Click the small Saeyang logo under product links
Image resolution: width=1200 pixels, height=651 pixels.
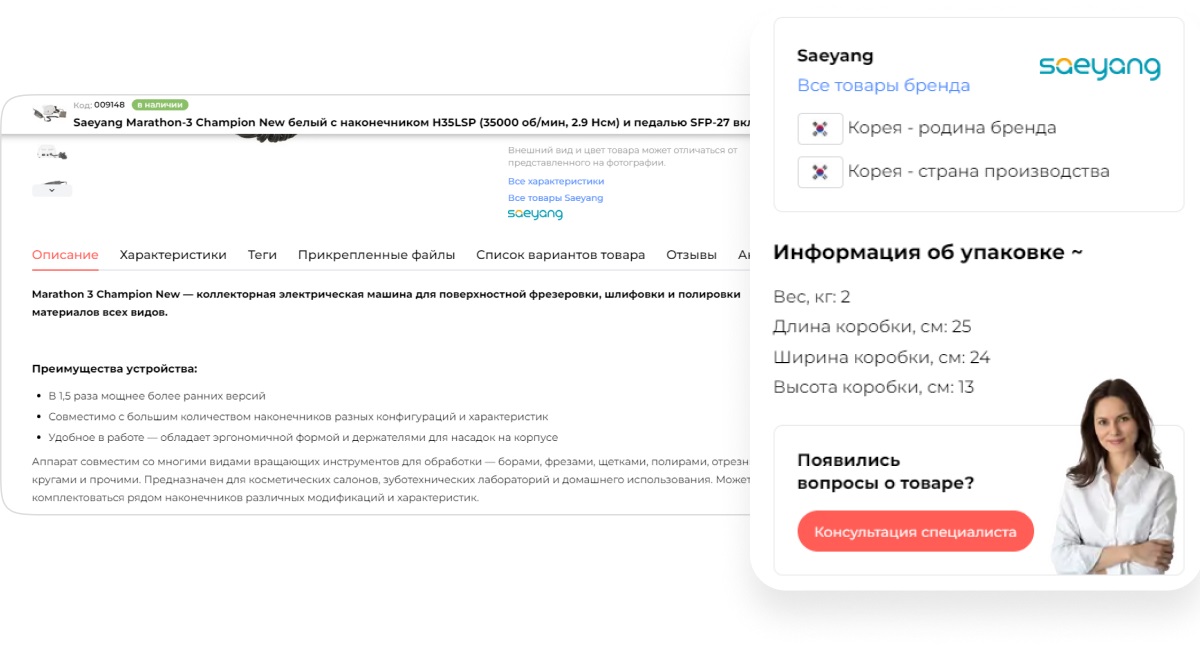[535, 214]
